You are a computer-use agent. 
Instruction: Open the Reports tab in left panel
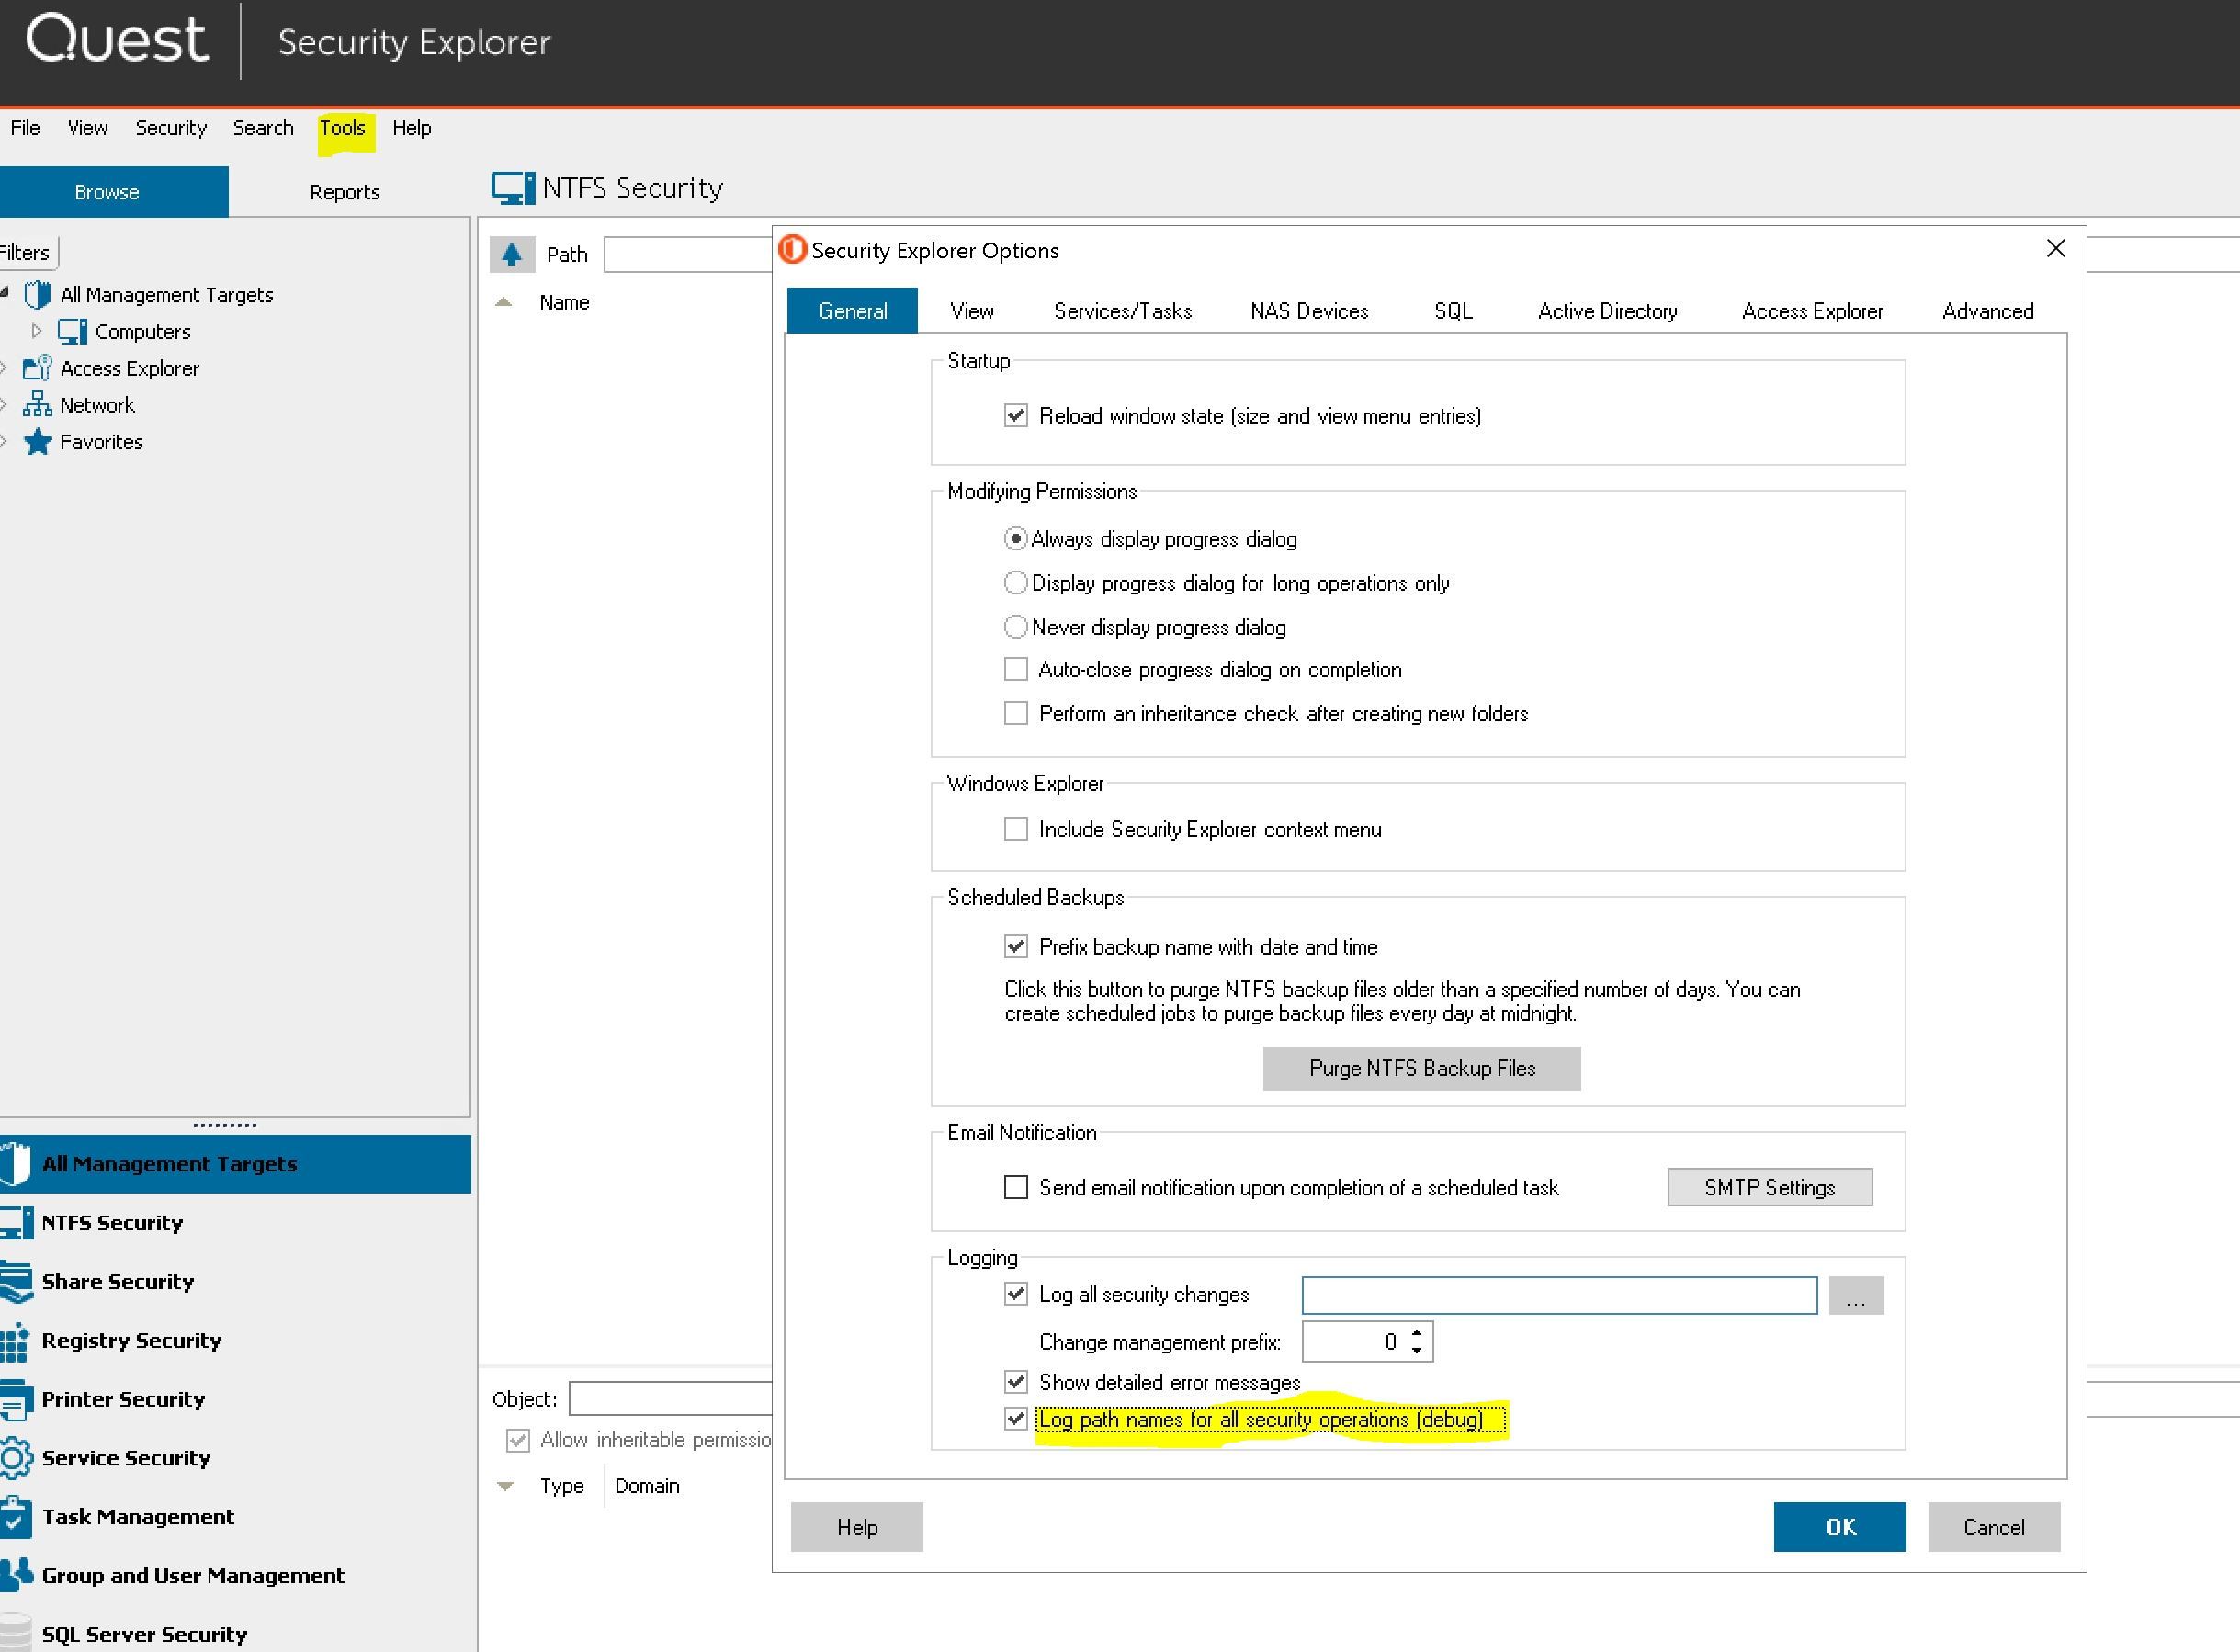click(x=344, y=192)
